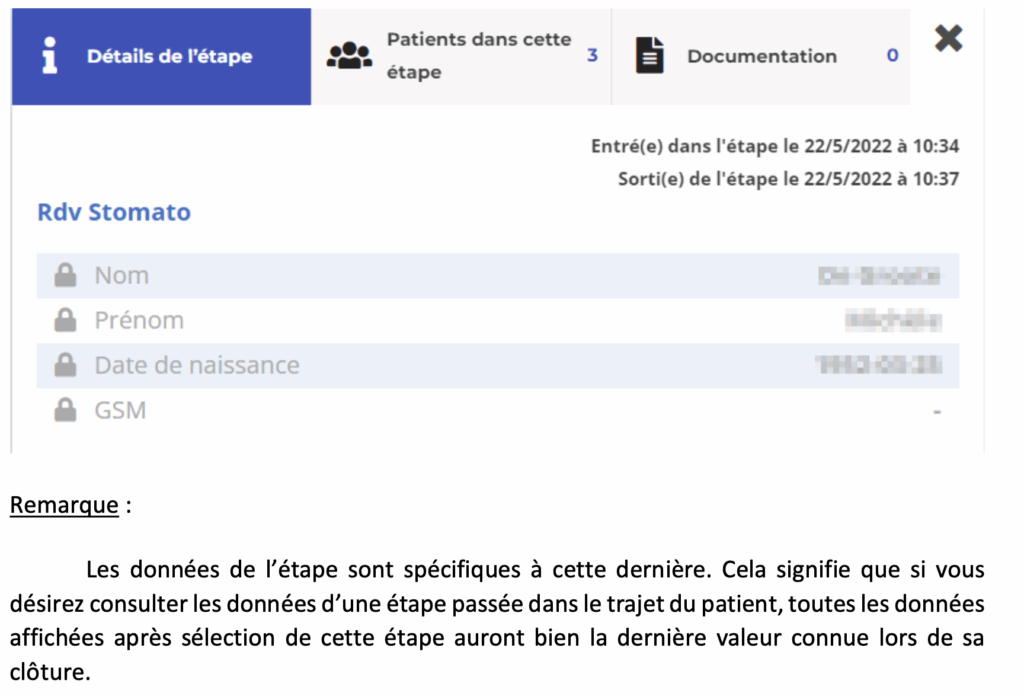Click the Documentation file icon
Viewport: 1024px width, 696px height.
click(x=649, y=56)
